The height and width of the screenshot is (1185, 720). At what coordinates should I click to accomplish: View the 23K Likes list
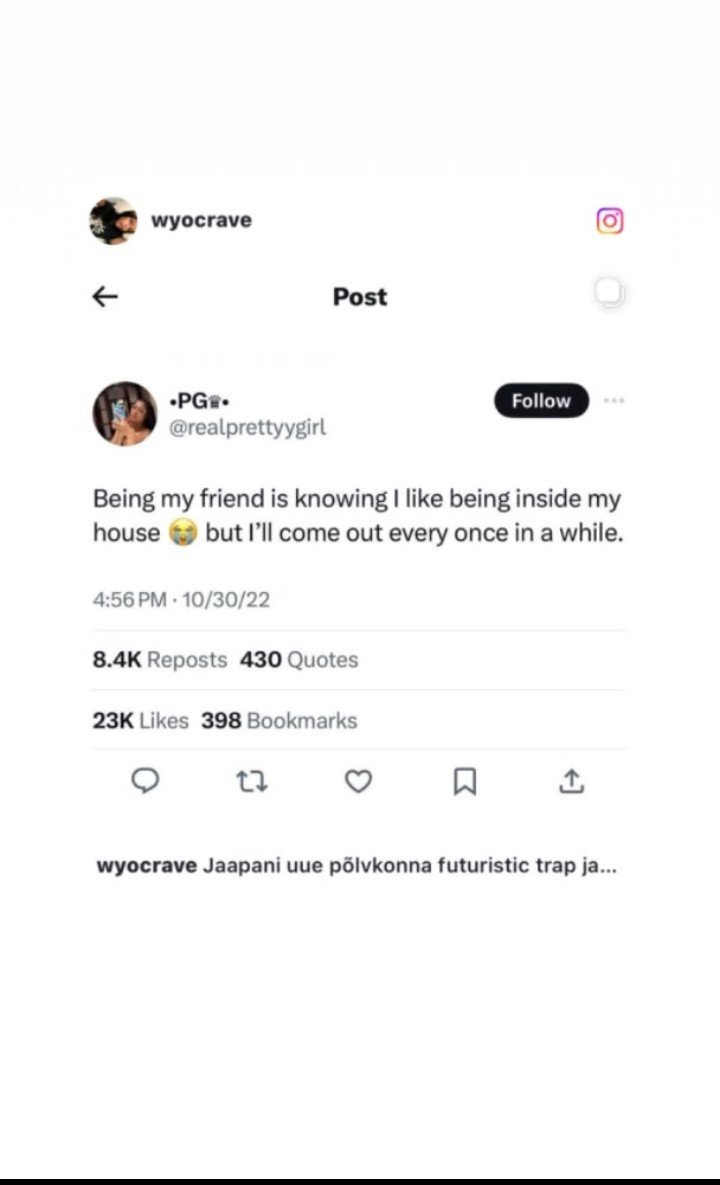coord(141,720)
